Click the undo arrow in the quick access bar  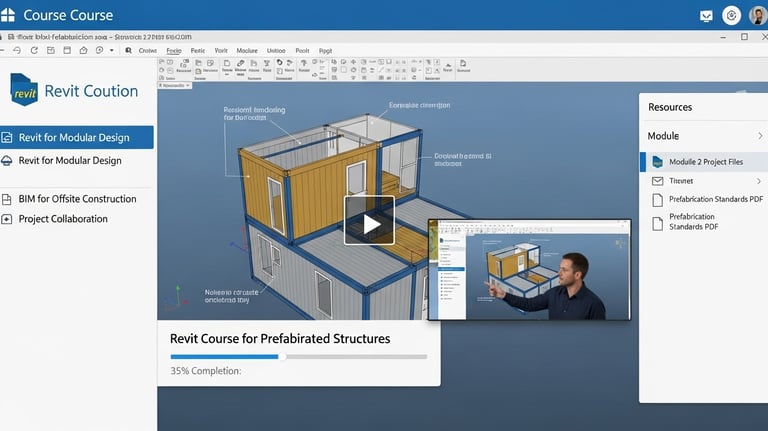(17, 50)
